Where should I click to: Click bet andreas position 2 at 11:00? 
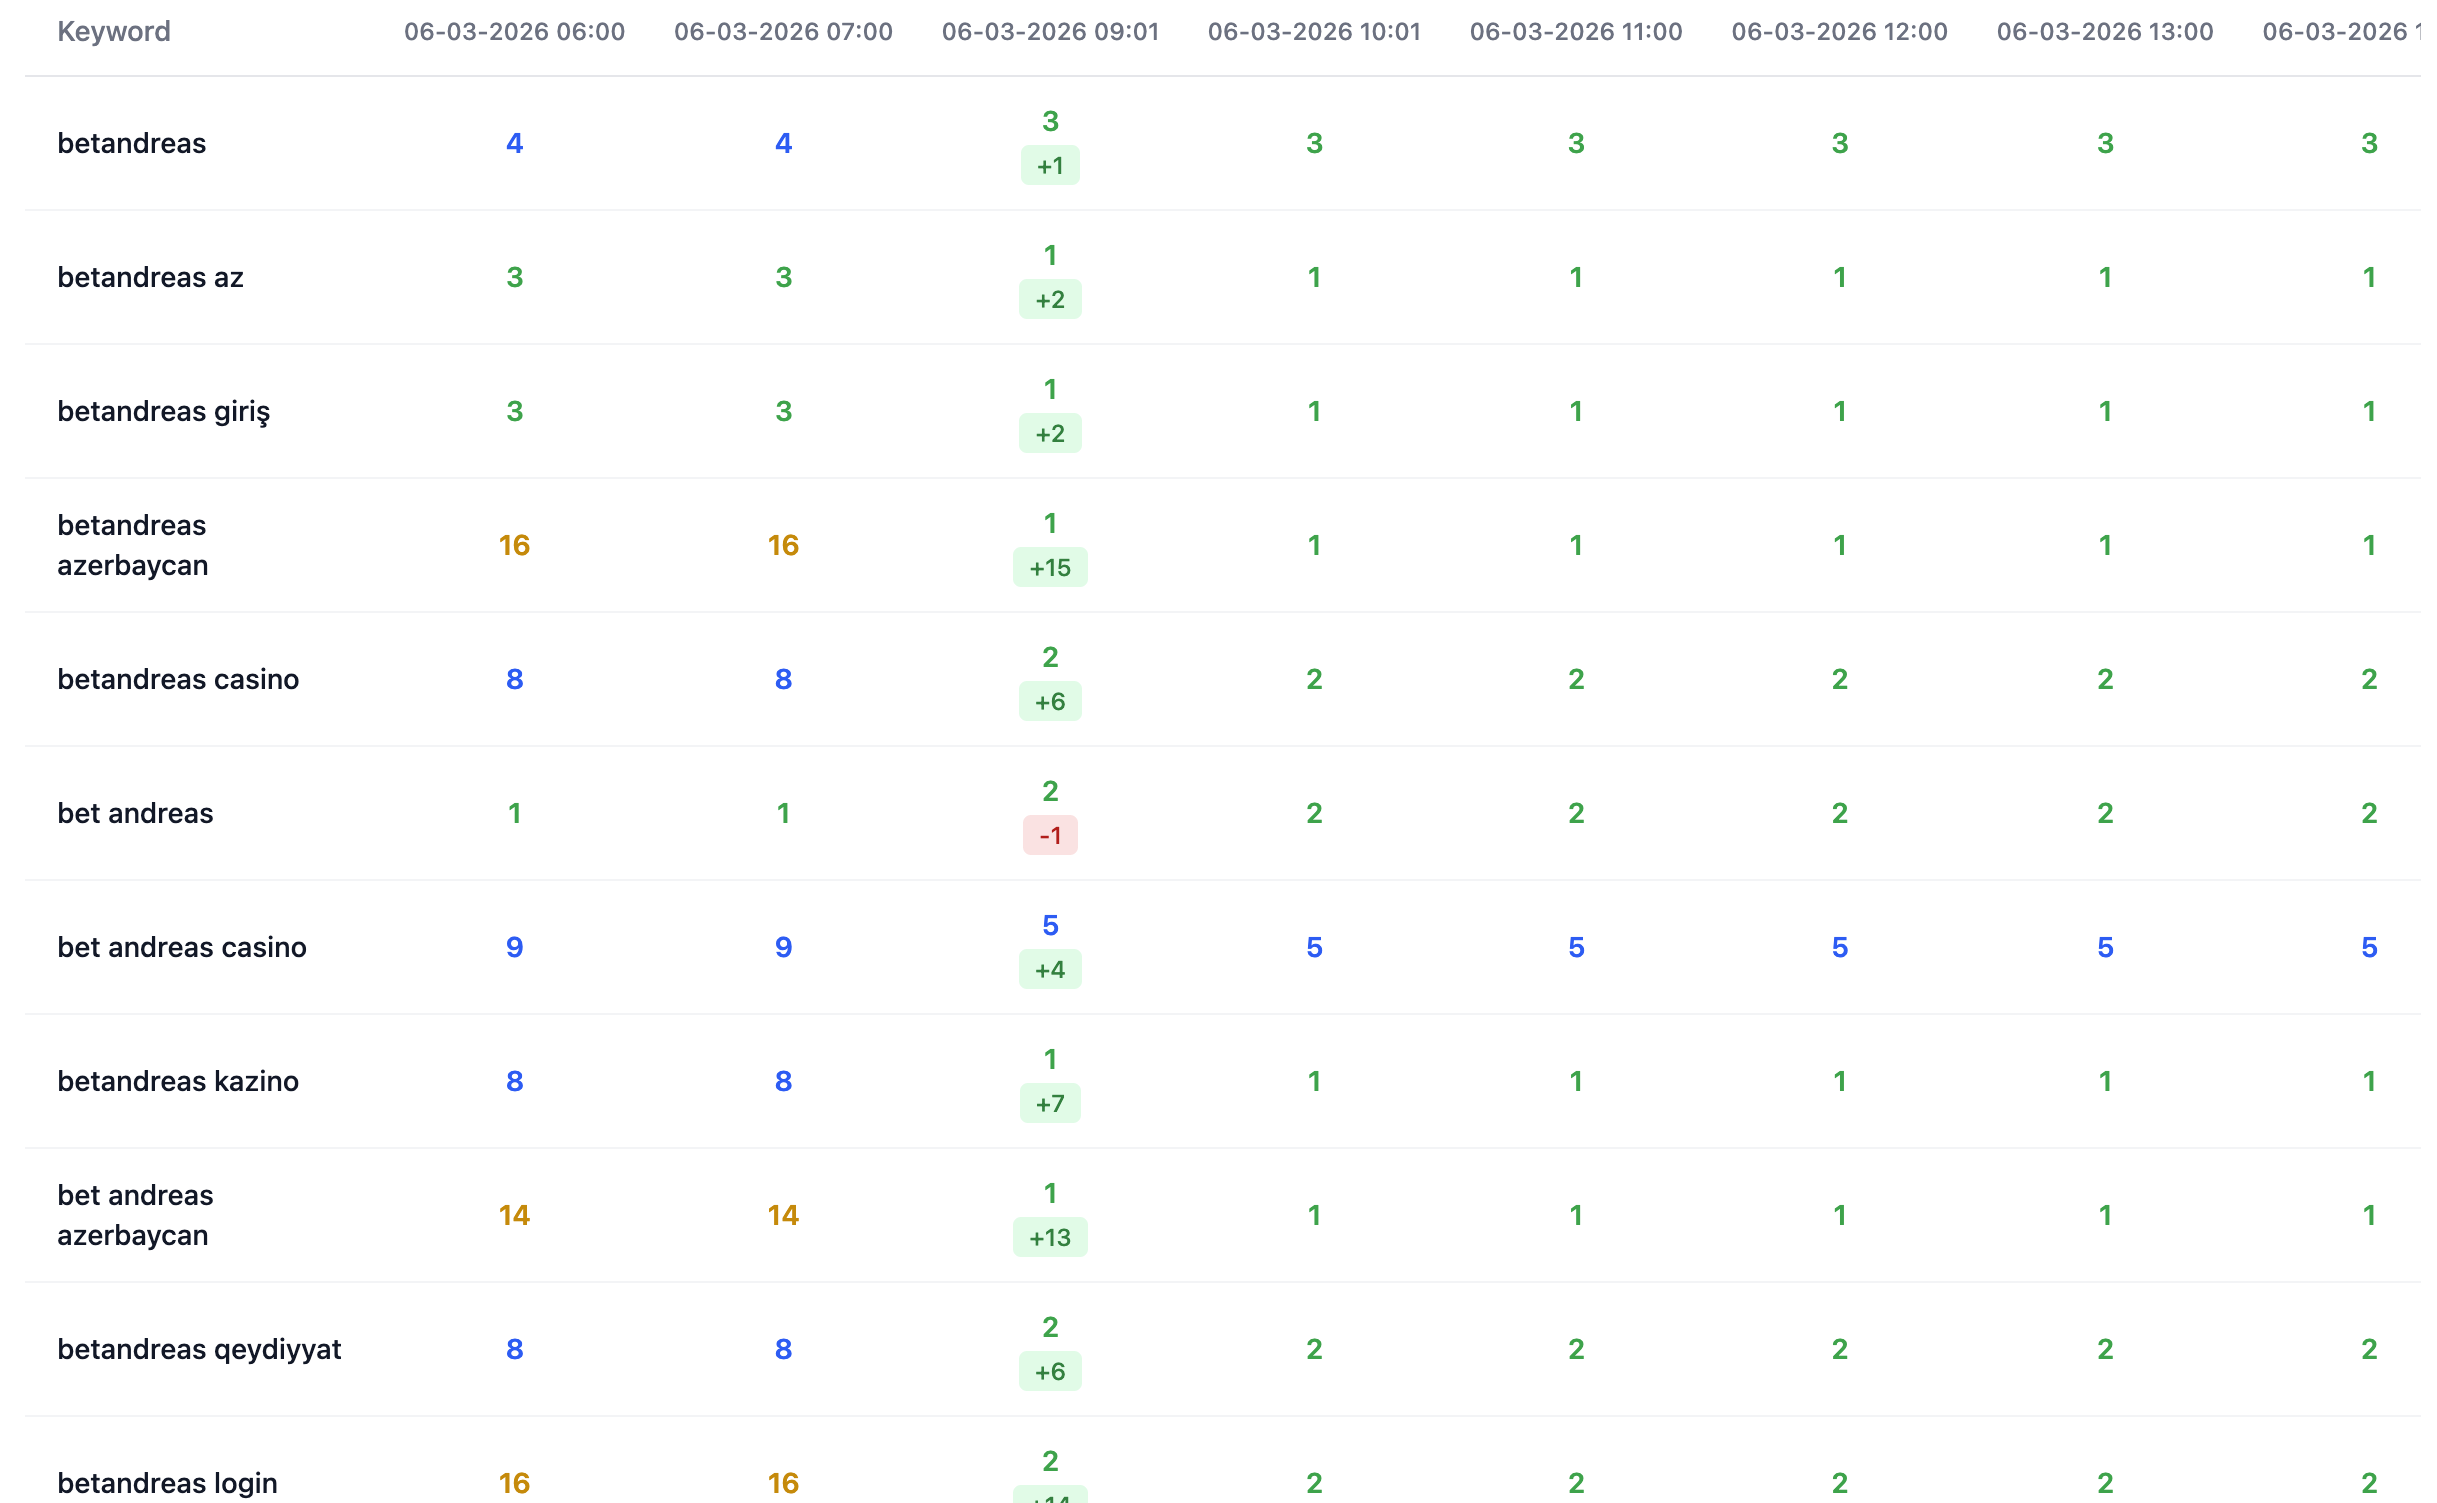point(1576,813)
